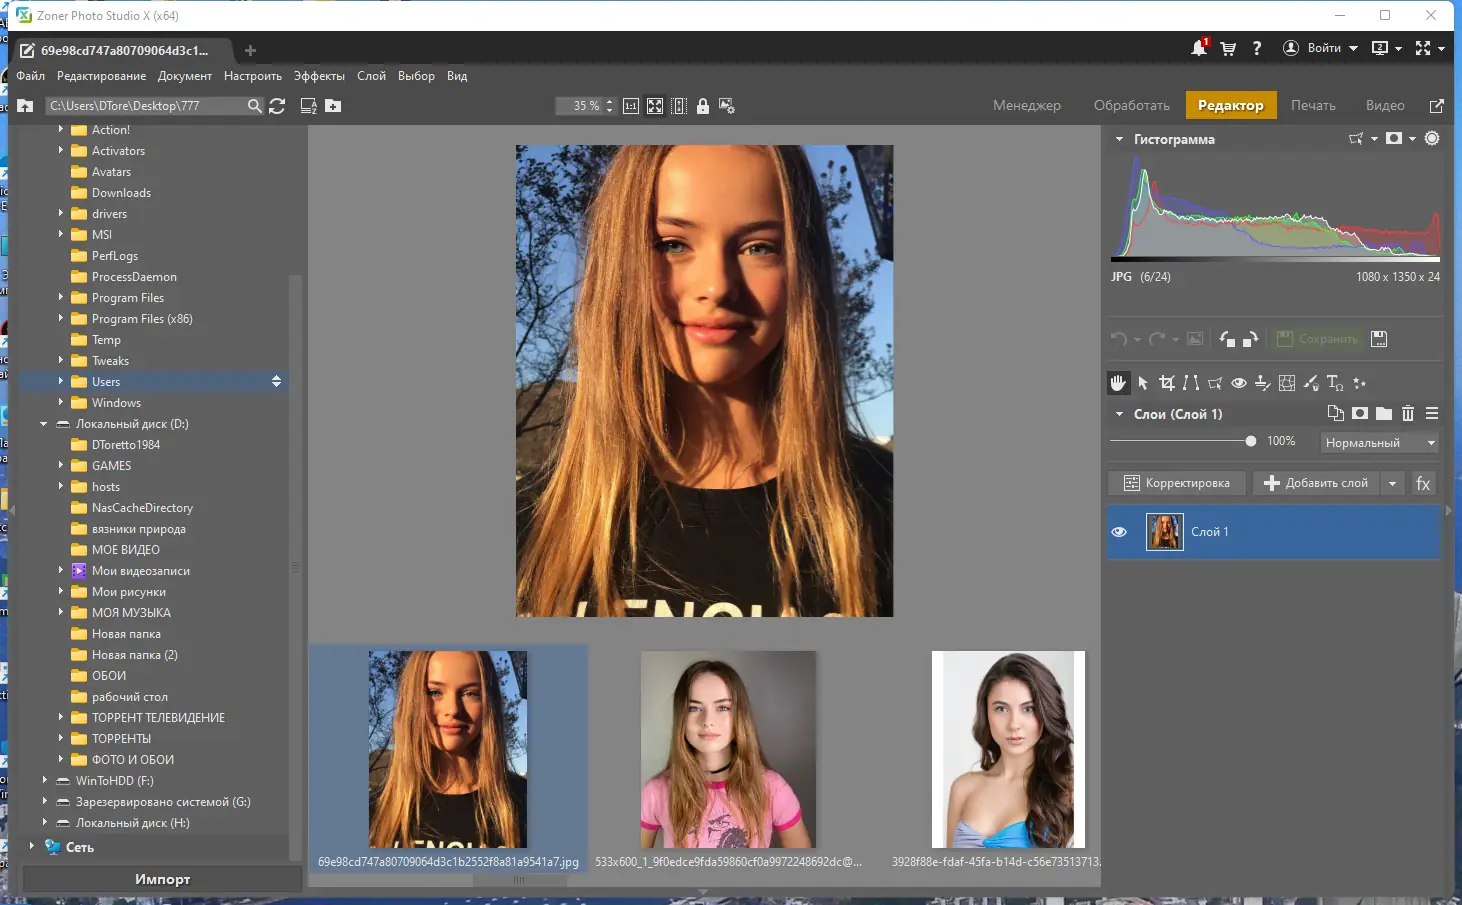Pick the polygon selection tool in the toolbox
1462x905 pixels.
point(1215,383)
